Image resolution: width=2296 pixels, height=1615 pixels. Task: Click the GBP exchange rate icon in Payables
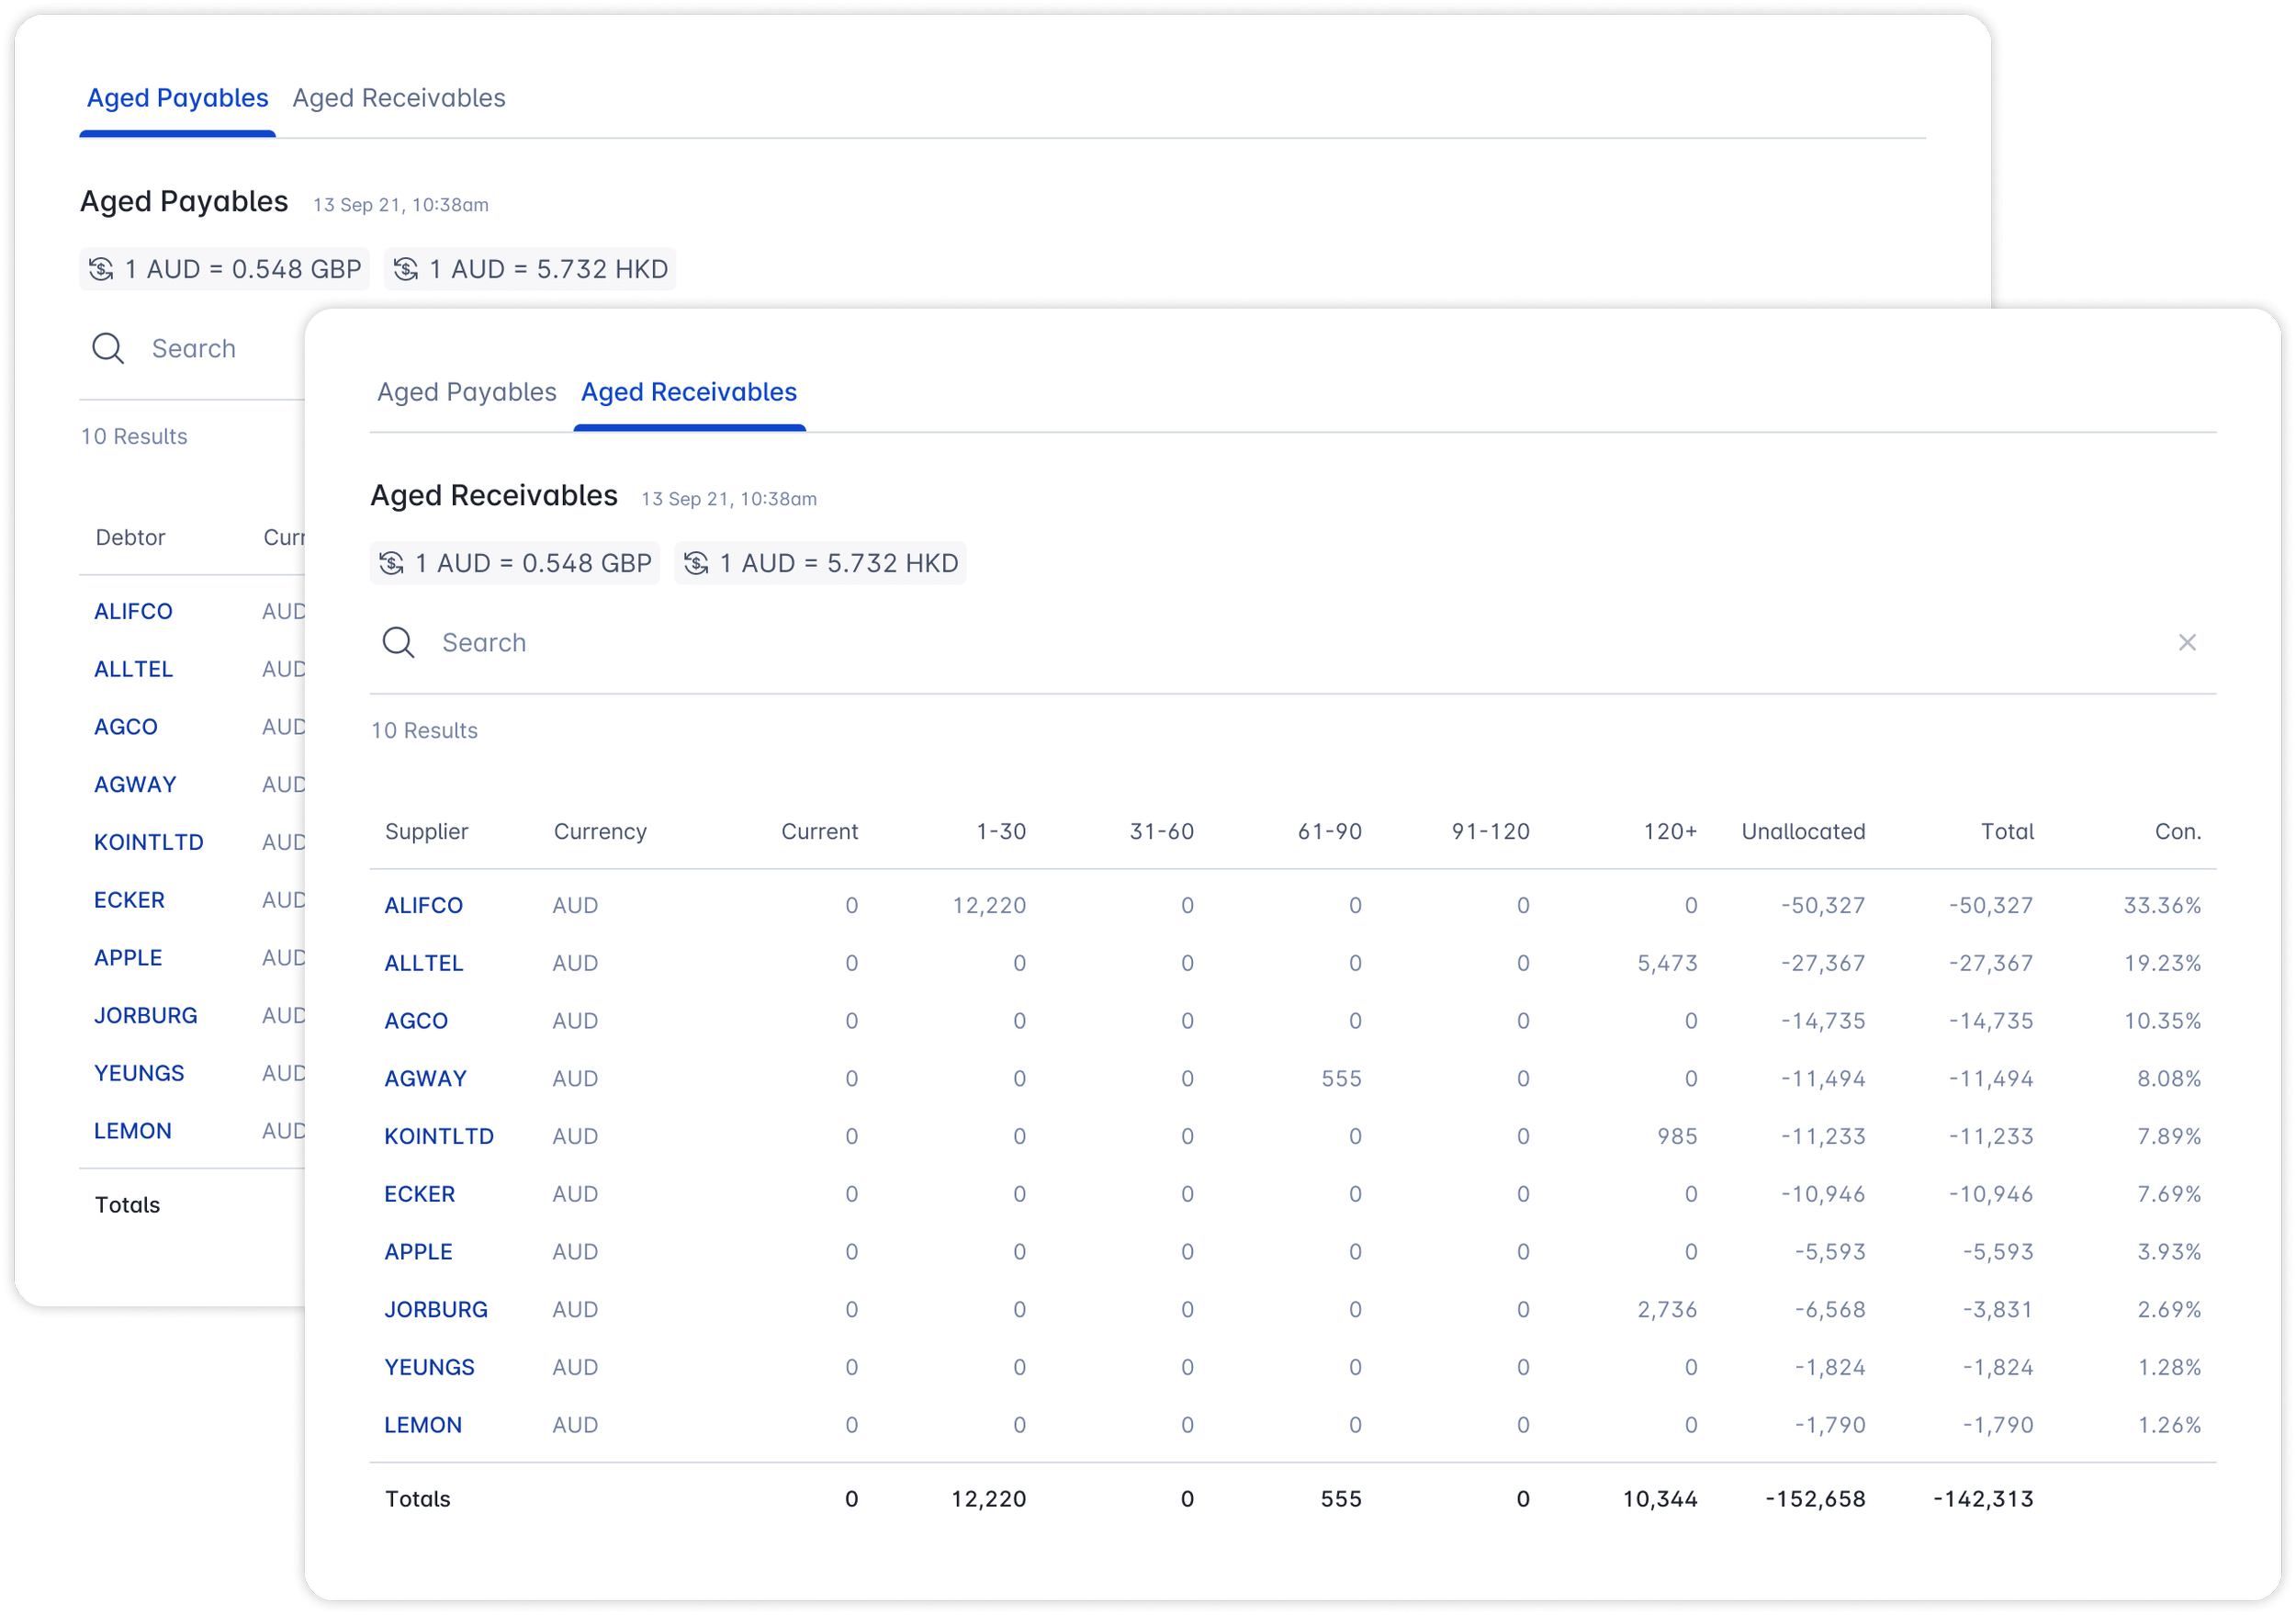(101, 269)
